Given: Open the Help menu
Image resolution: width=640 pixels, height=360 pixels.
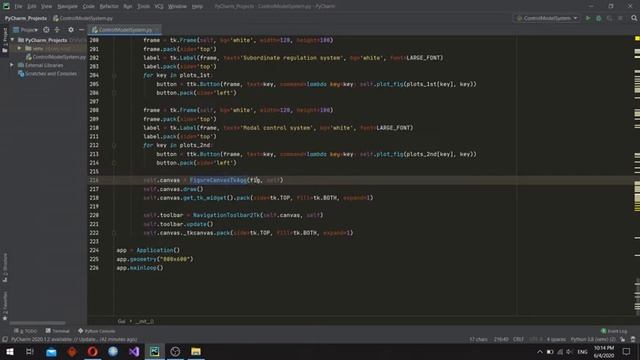Looking at the screenshot, I should (197, 6).
